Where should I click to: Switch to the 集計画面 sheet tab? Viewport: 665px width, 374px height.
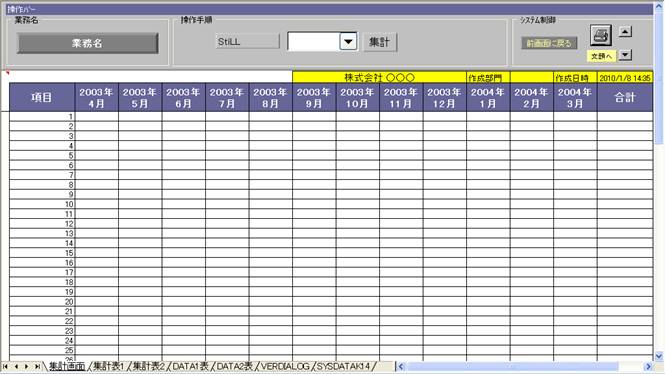67,366
